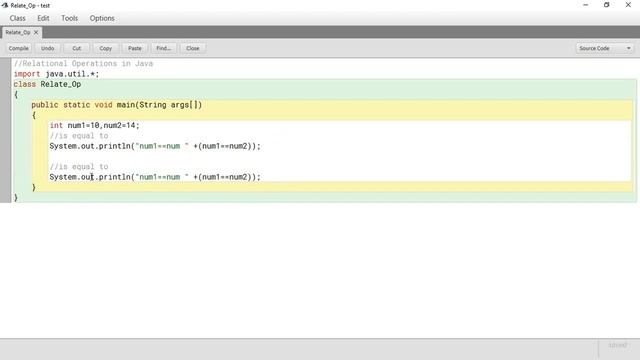Click the Paste button
Viewport: 640px width, 360px height.
click(135, 48)
